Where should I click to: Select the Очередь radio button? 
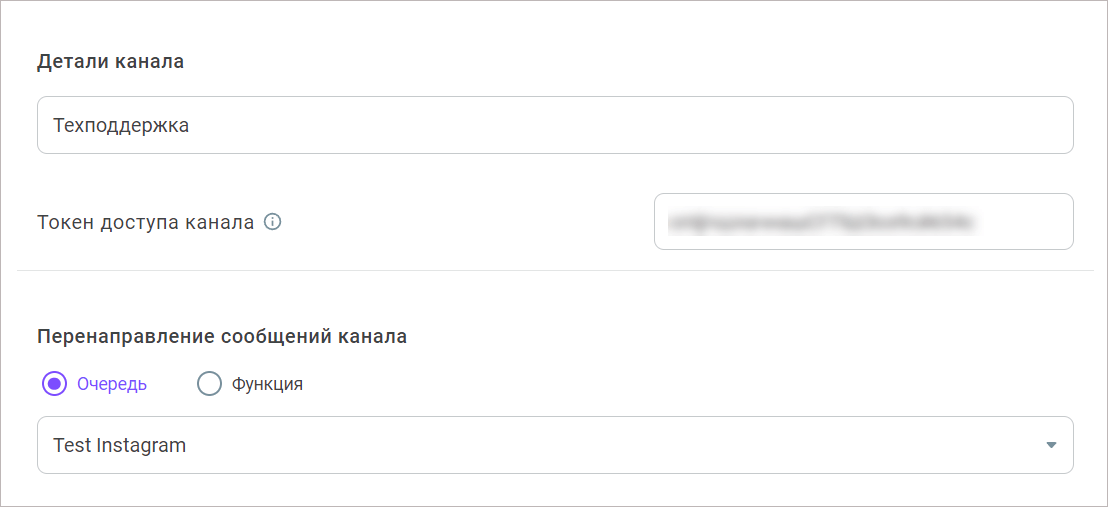pyautogui.click(x=54, y=384)
